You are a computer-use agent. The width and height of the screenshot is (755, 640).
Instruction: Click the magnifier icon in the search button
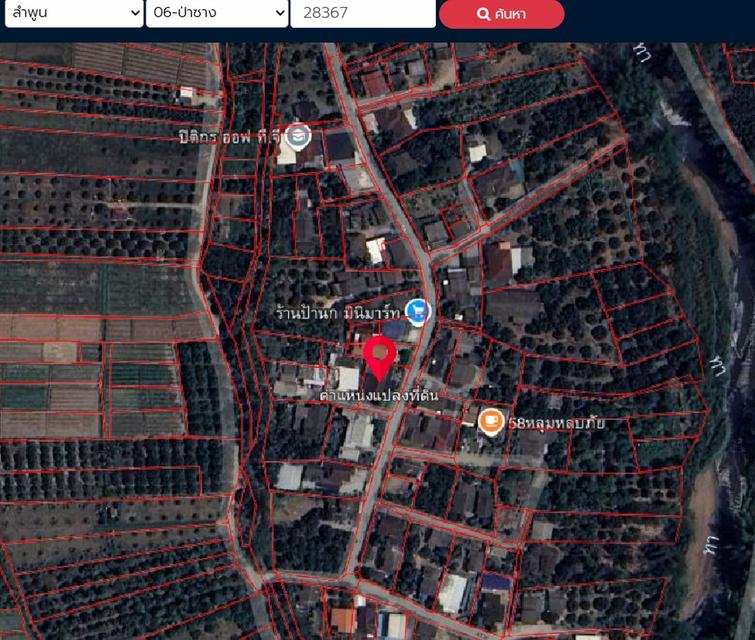[x=483, y=14]
